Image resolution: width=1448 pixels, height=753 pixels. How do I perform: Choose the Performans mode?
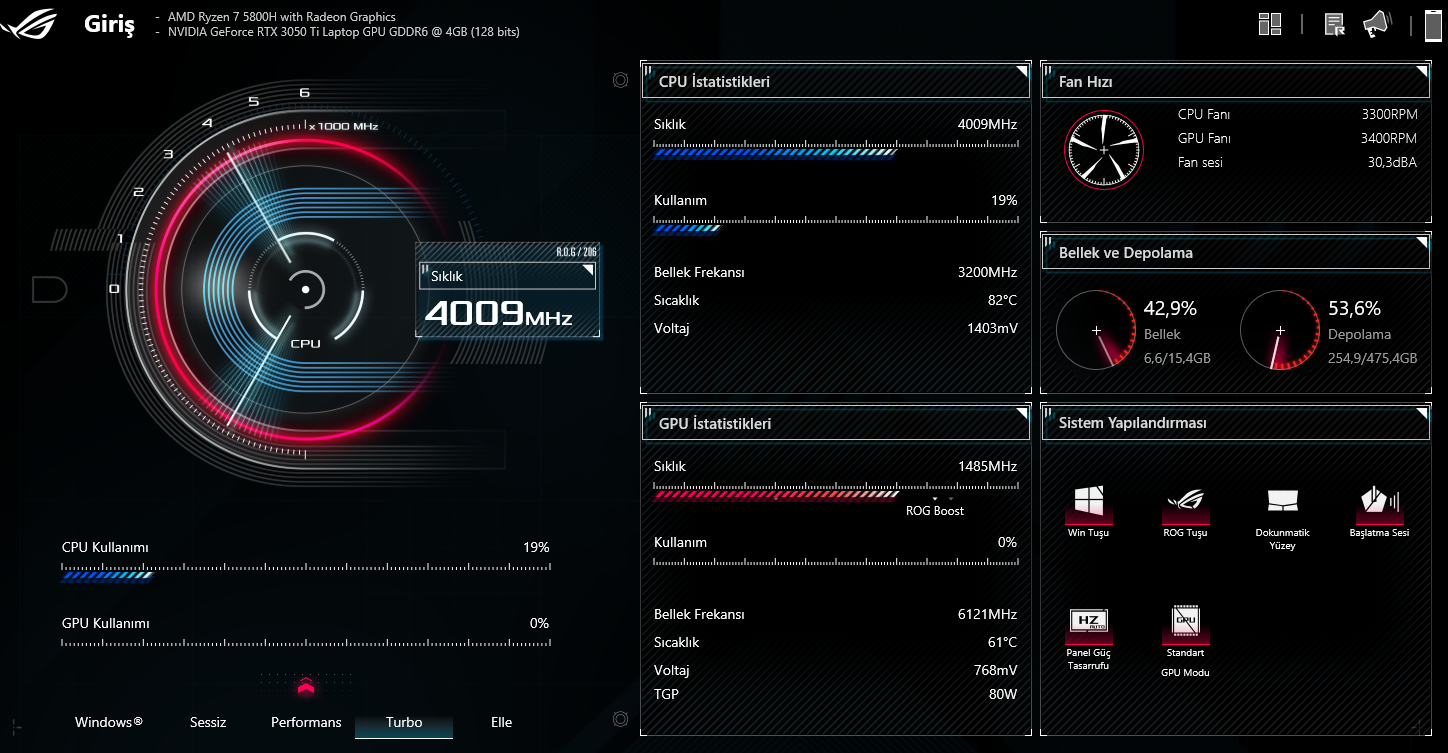306,722
